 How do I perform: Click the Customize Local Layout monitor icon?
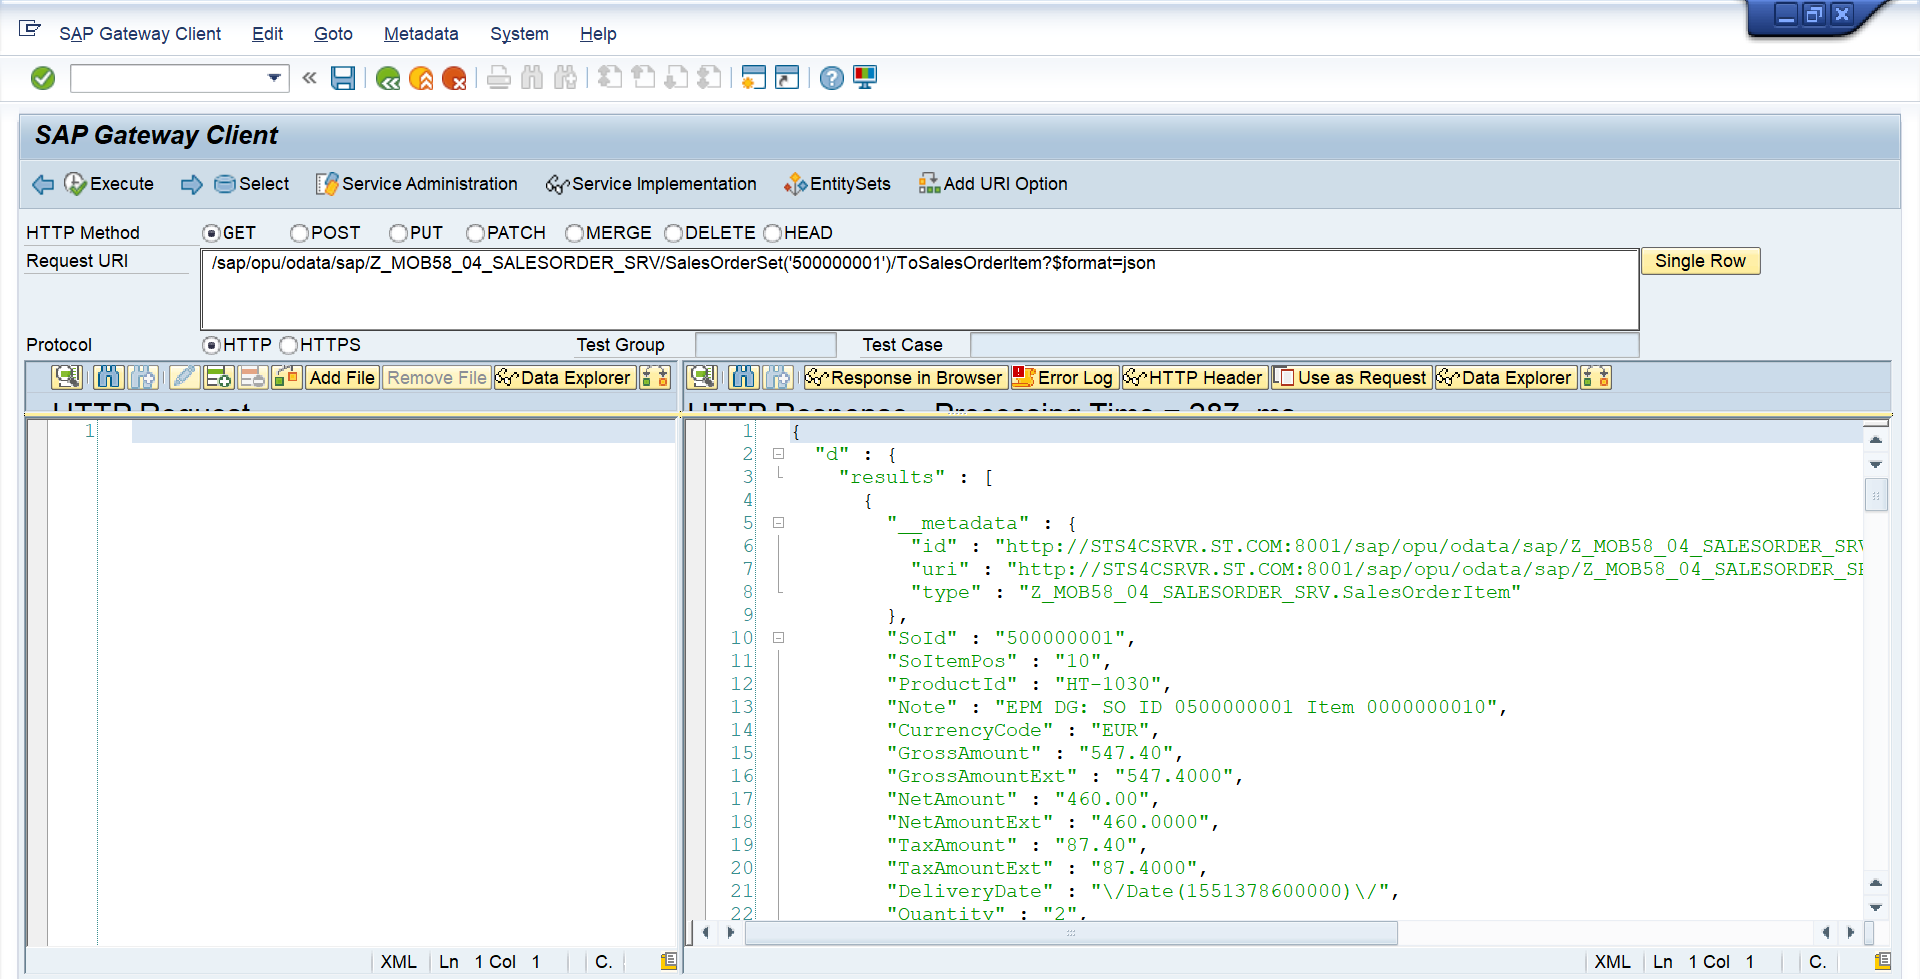pos(865,78)
